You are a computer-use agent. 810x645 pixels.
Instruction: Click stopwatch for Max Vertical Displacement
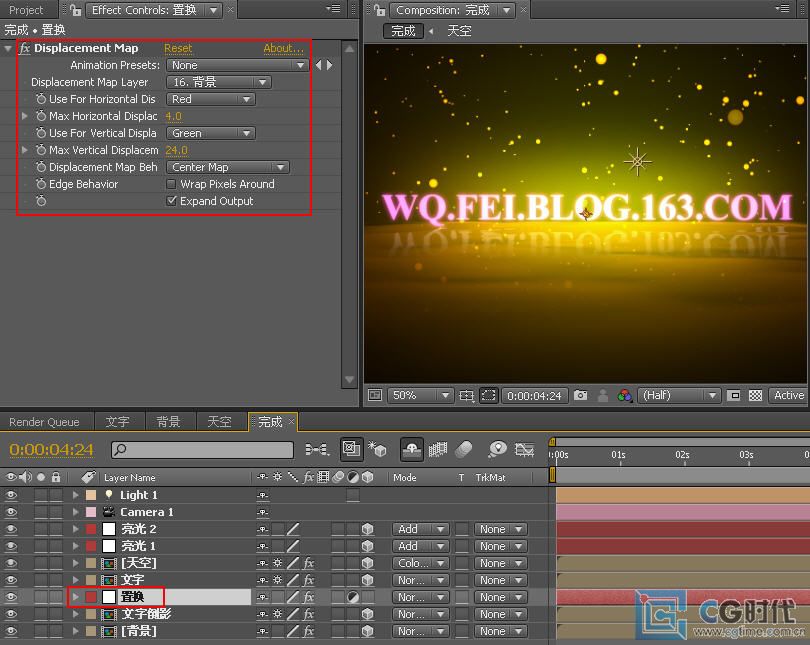(x=41, y=150)
